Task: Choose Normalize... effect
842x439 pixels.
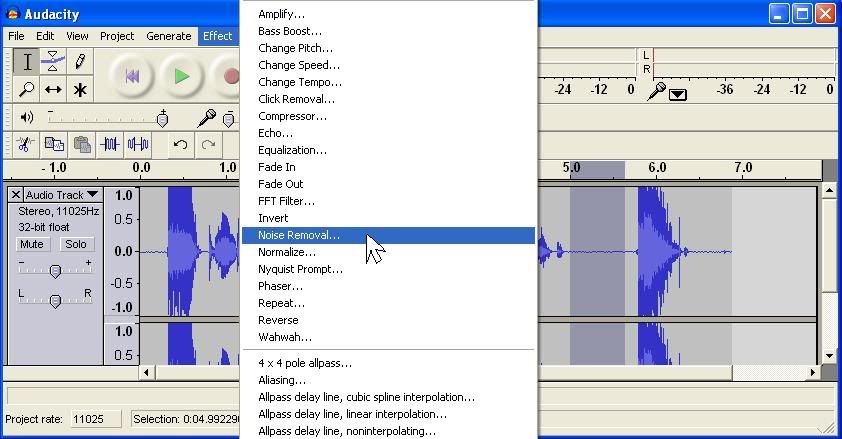Action: 388,252
